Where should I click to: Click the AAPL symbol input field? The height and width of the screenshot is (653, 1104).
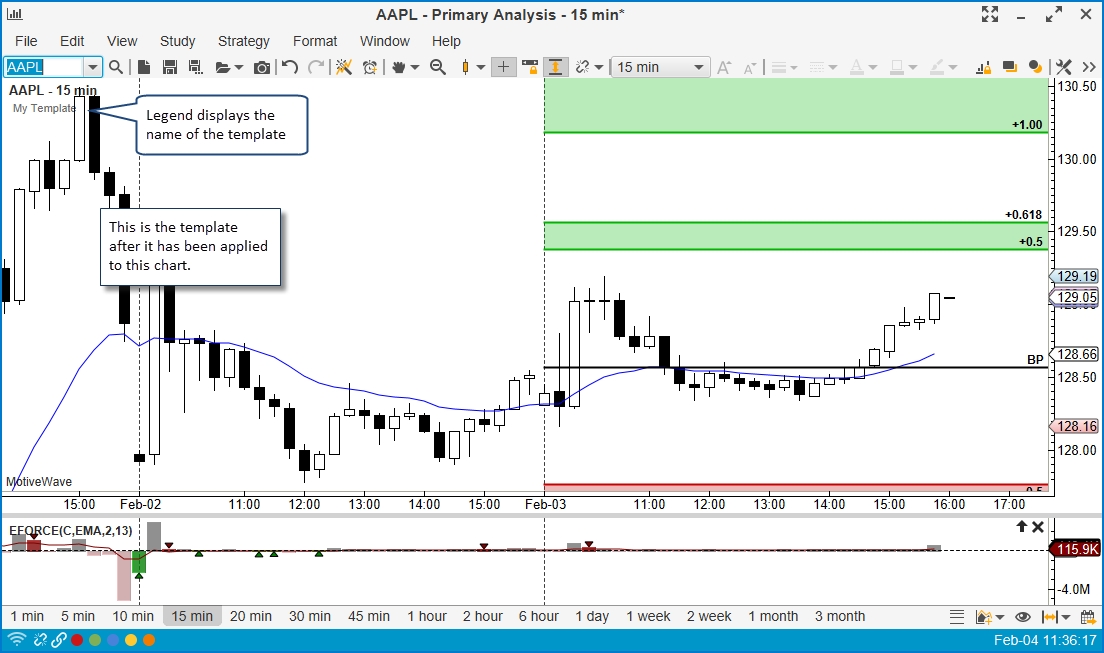[x=45, y=67]
